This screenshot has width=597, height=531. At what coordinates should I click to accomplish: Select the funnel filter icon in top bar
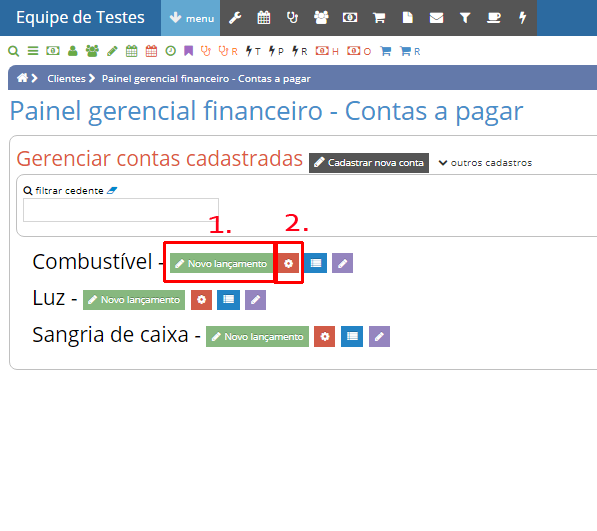(465, 18)
